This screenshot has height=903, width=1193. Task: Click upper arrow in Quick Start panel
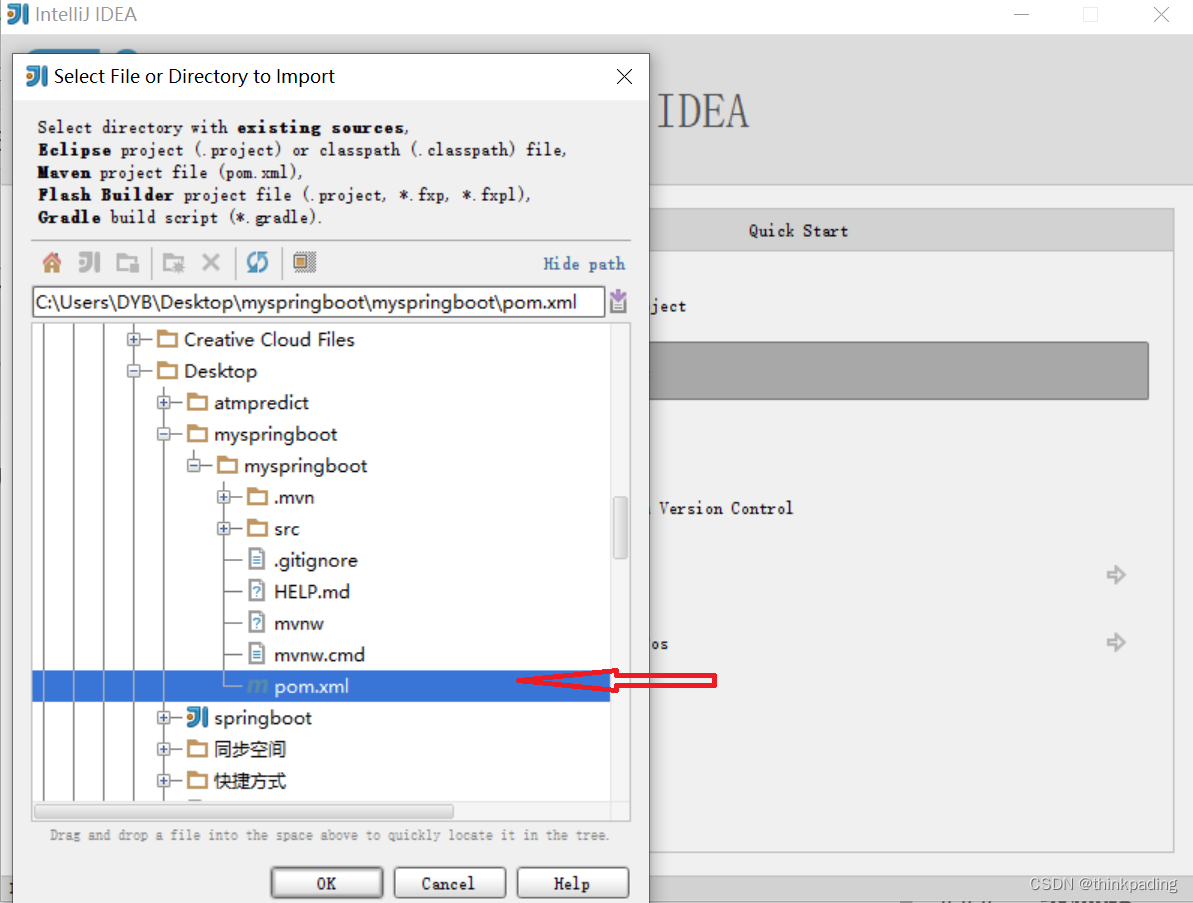click(x=1116, y=575)
